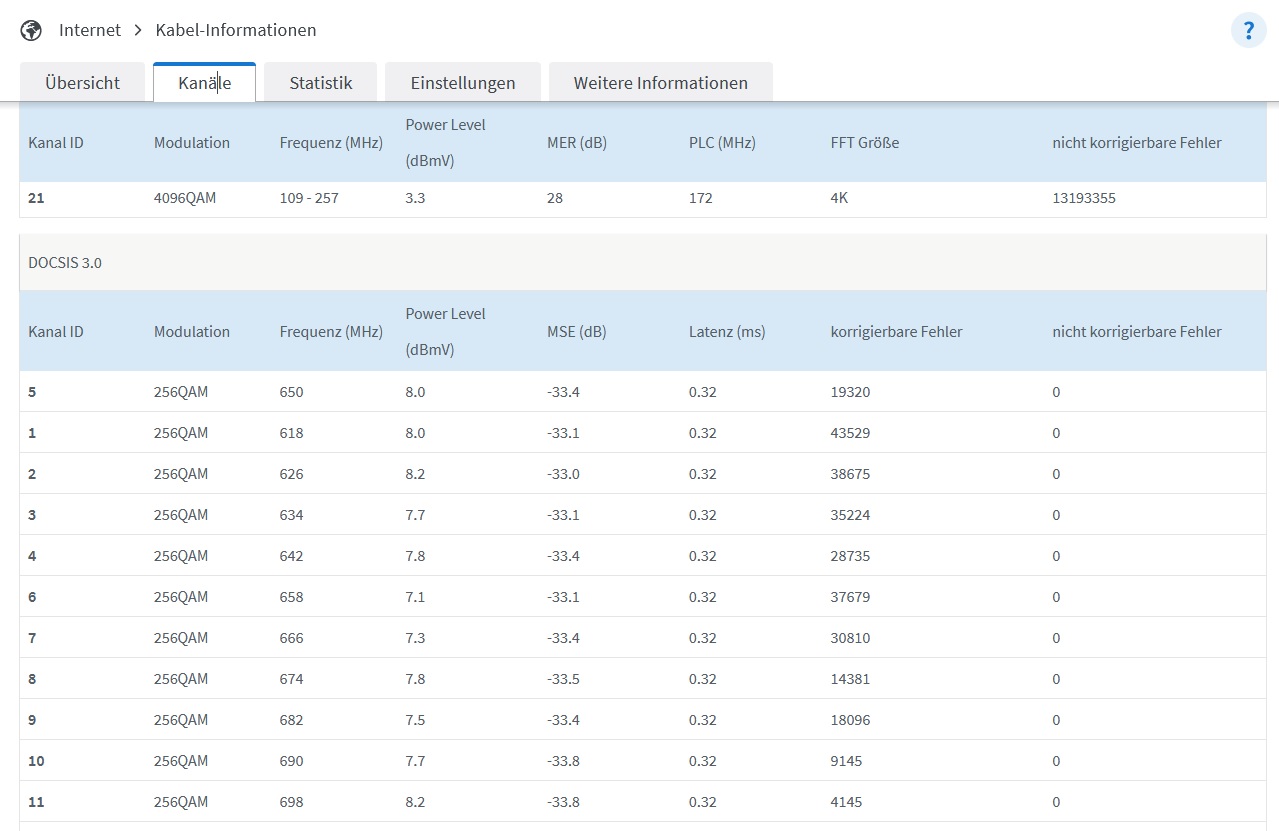This screenshot has height=831, width=1279.
Task: Click the FFT Größe column header
Action: [x=864, y=143]
